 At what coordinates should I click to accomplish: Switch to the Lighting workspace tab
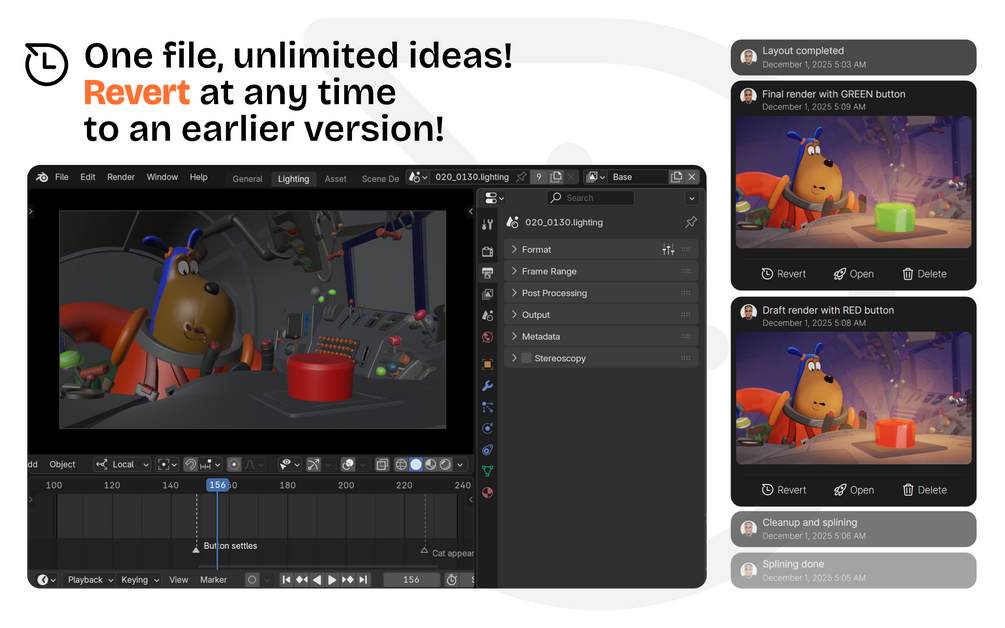(x=294, y=179)
